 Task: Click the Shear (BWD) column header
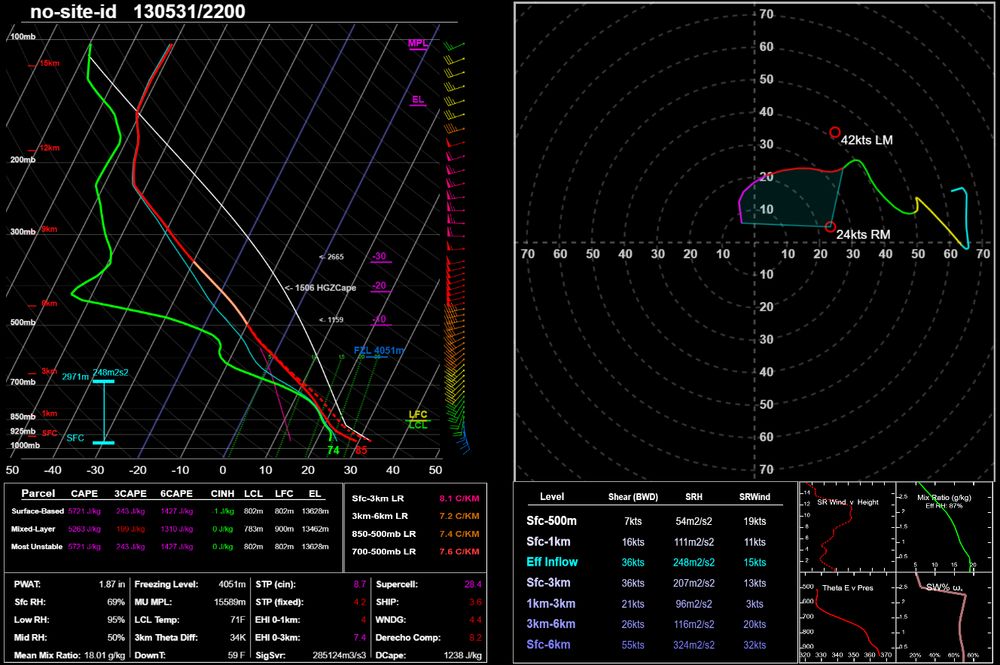coord(633,497)
